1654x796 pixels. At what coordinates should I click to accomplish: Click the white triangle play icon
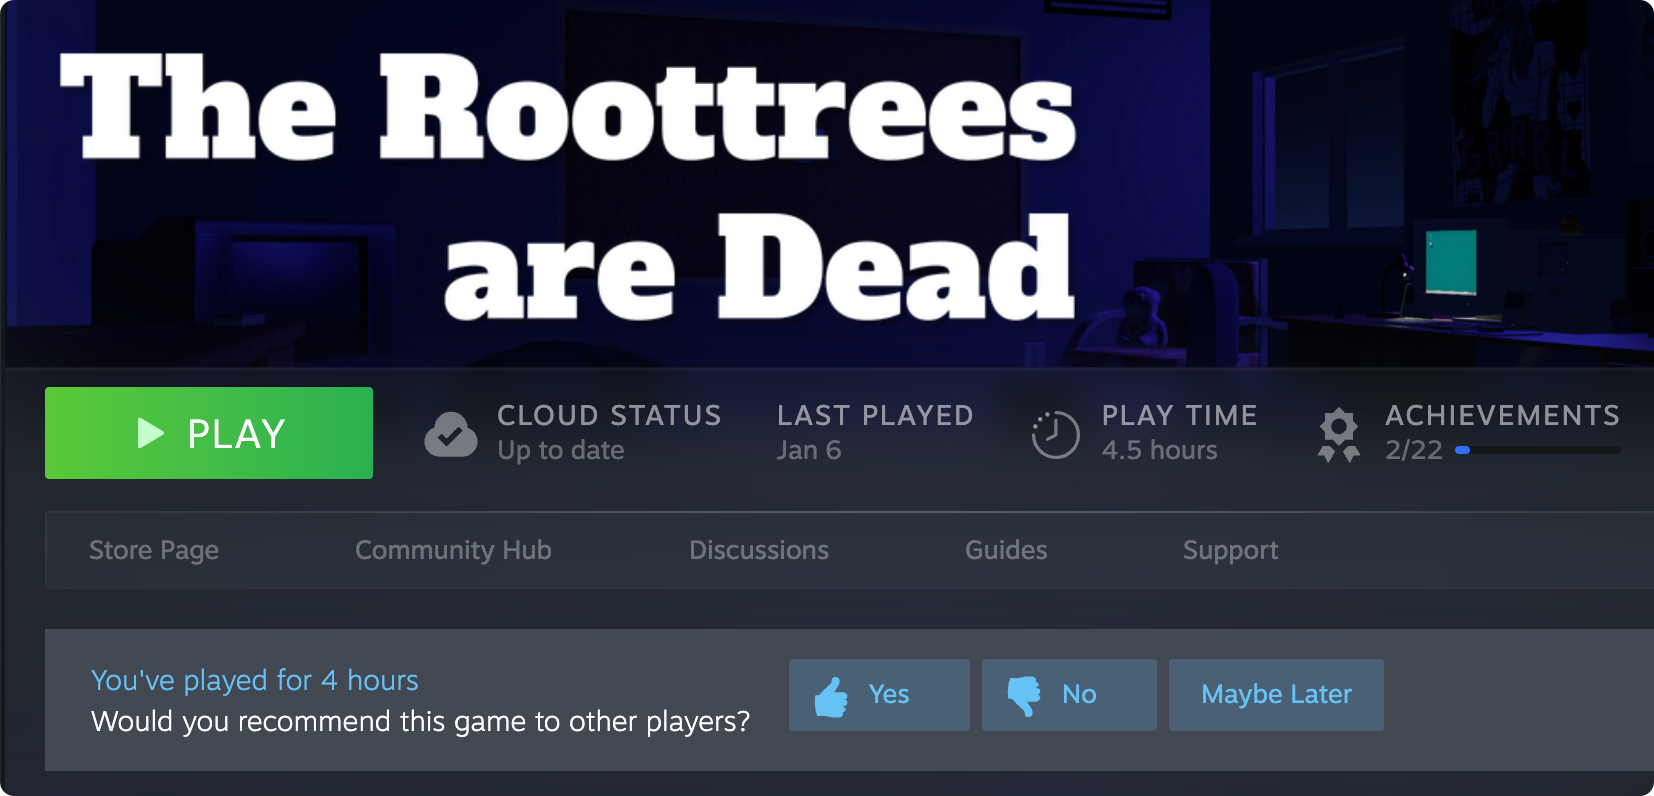[150, 433]
